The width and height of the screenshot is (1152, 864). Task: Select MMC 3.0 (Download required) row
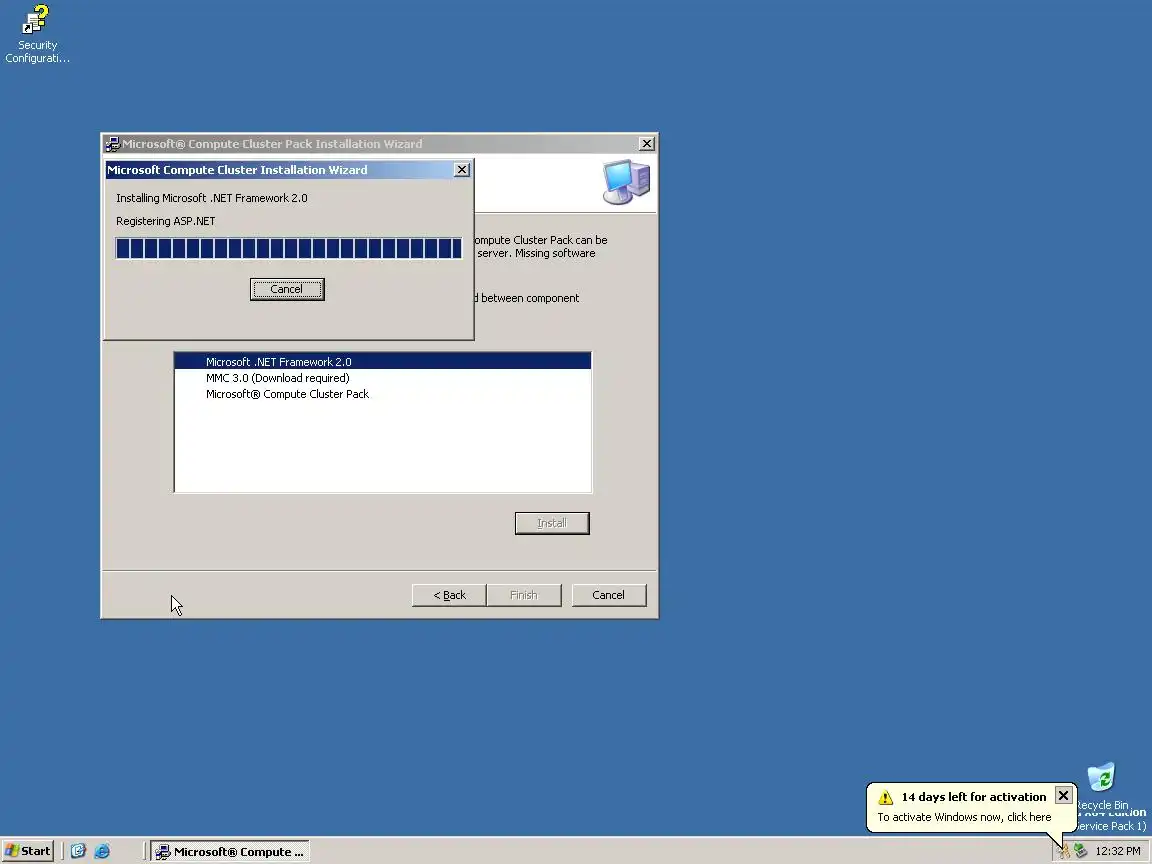coord(383,378)
